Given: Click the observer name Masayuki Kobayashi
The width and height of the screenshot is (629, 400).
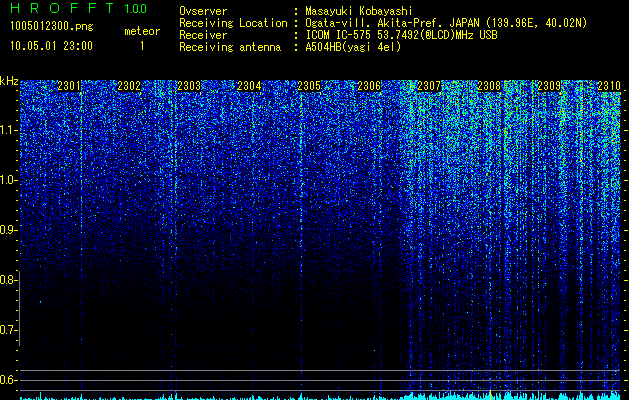Looking at the screenshot, I should [x=359, y=11].
